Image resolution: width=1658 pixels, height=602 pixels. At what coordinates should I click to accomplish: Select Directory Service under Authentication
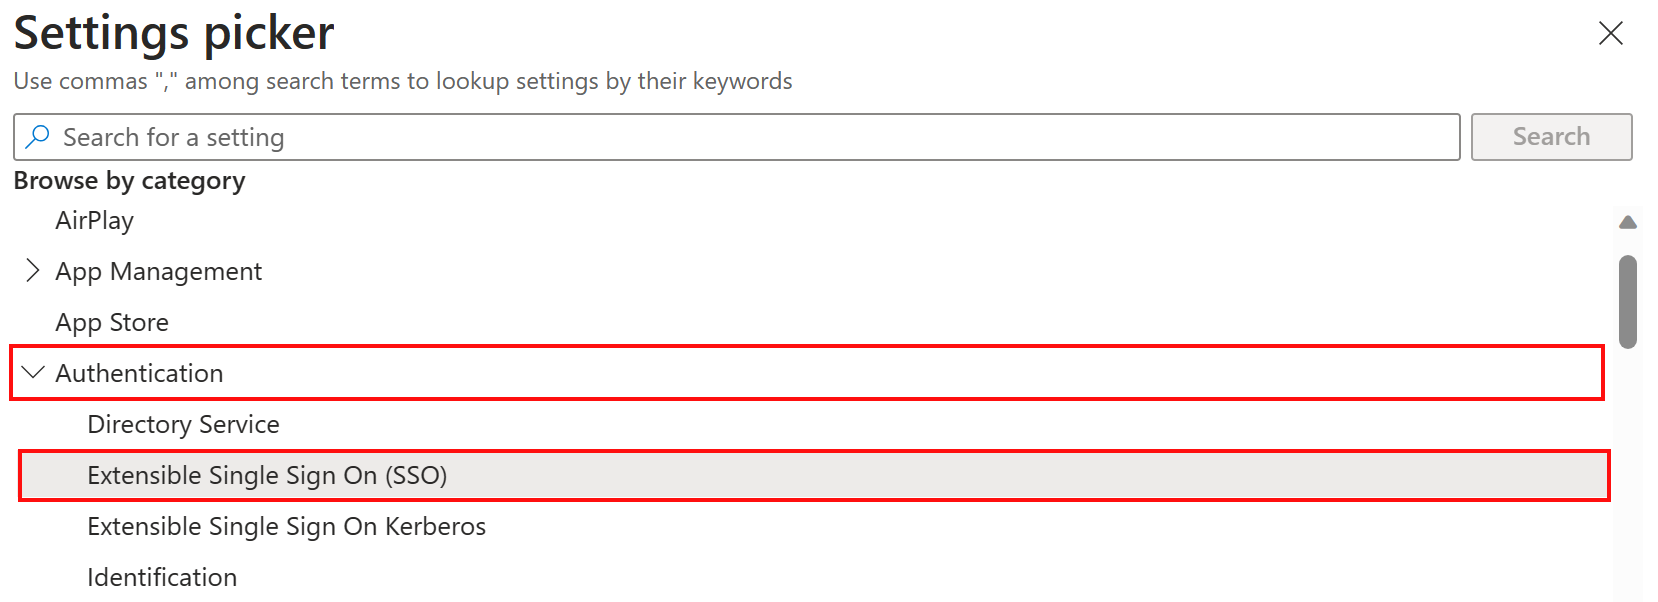183,424
